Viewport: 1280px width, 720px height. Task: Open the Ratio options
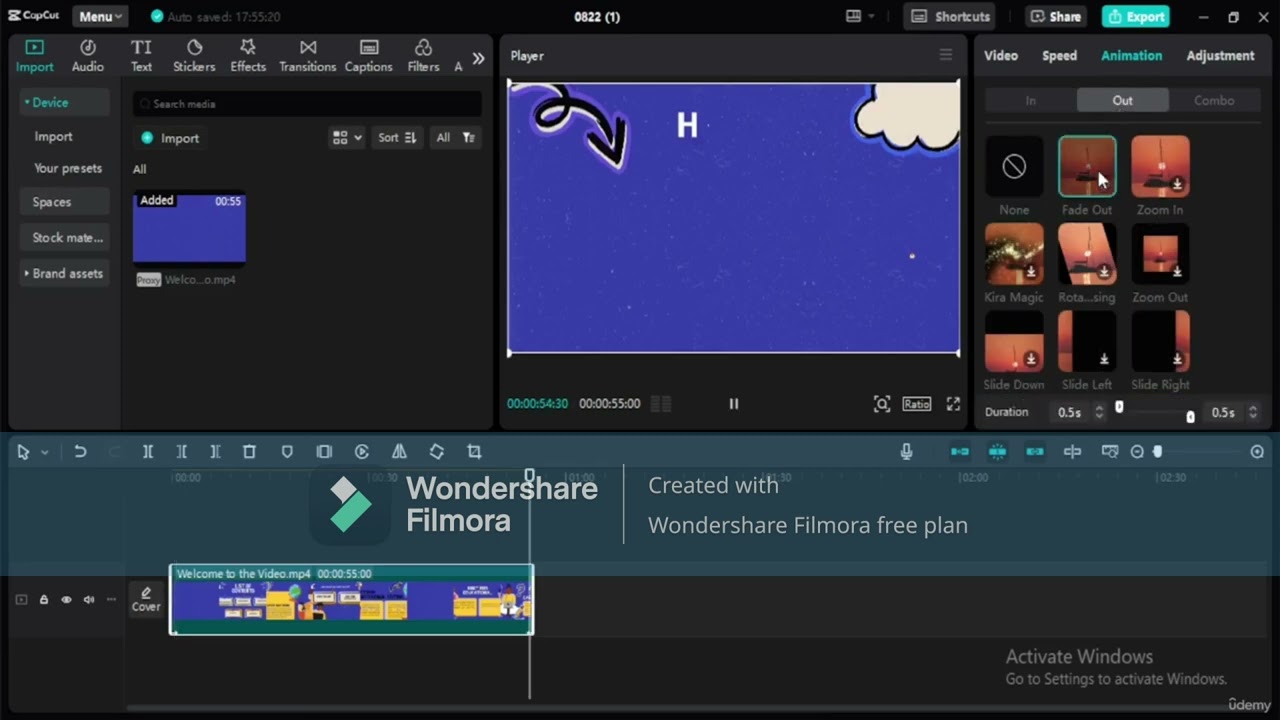coord(917,404)
